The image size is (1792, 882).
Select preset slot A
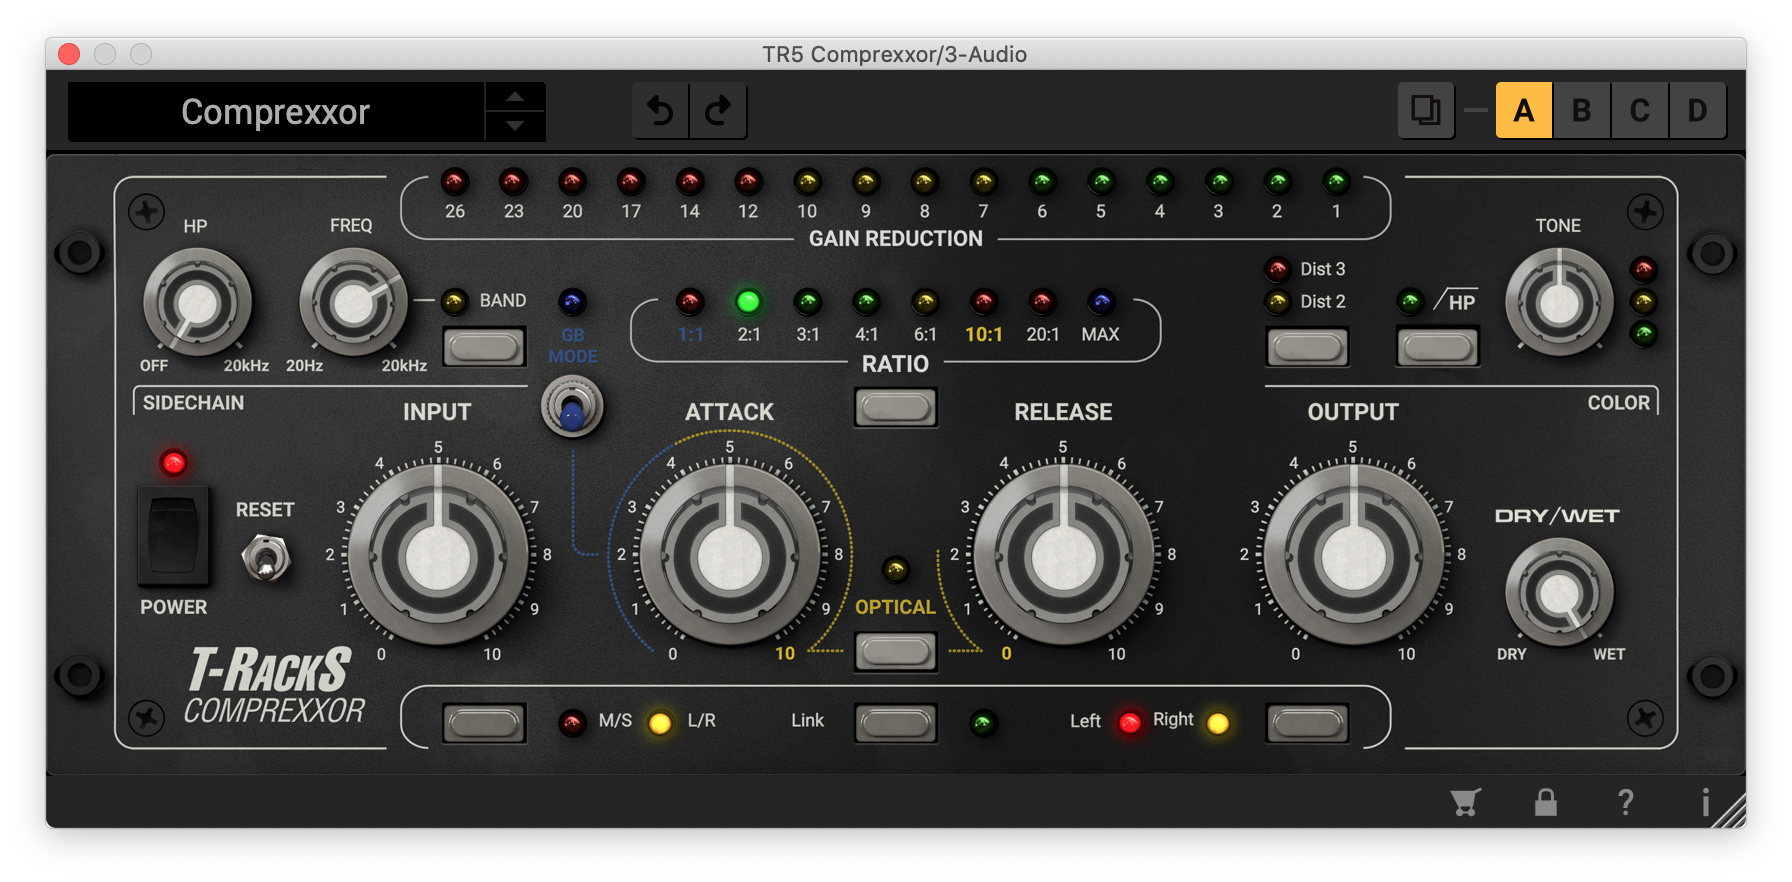(1523, 110)
